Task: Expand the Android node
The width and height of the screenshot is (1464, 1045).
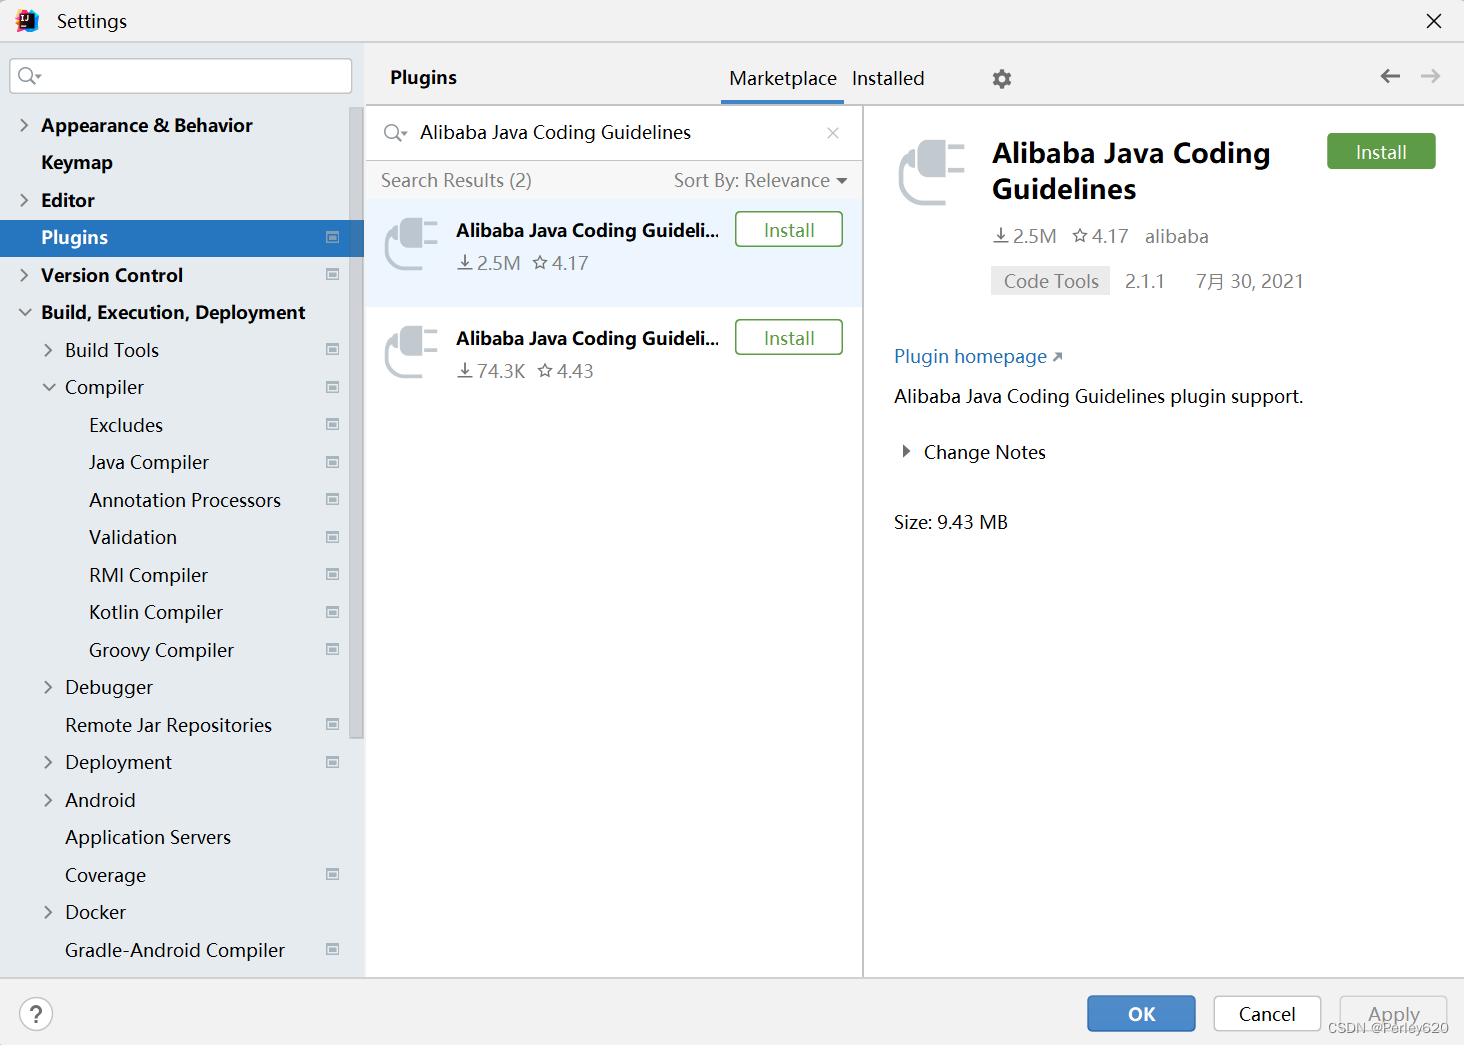Action: tap(48, 800)
